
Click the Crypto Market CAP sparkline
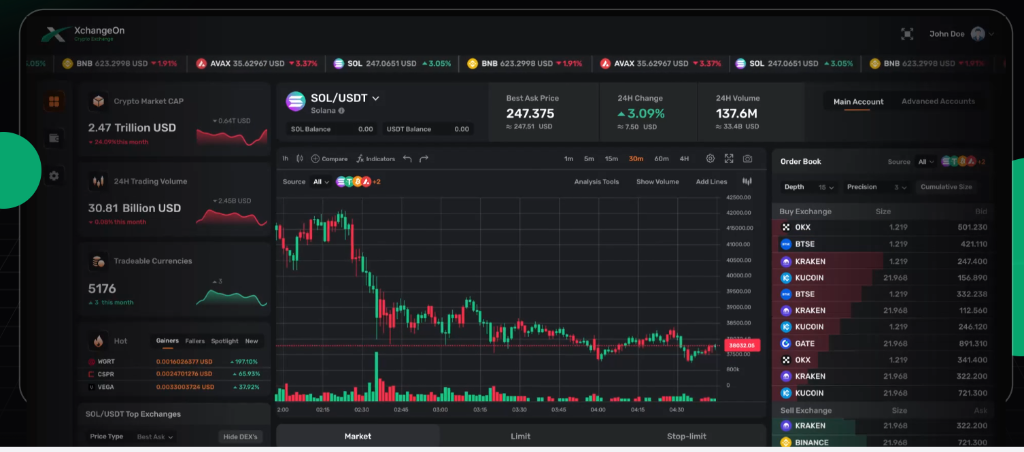232,137
